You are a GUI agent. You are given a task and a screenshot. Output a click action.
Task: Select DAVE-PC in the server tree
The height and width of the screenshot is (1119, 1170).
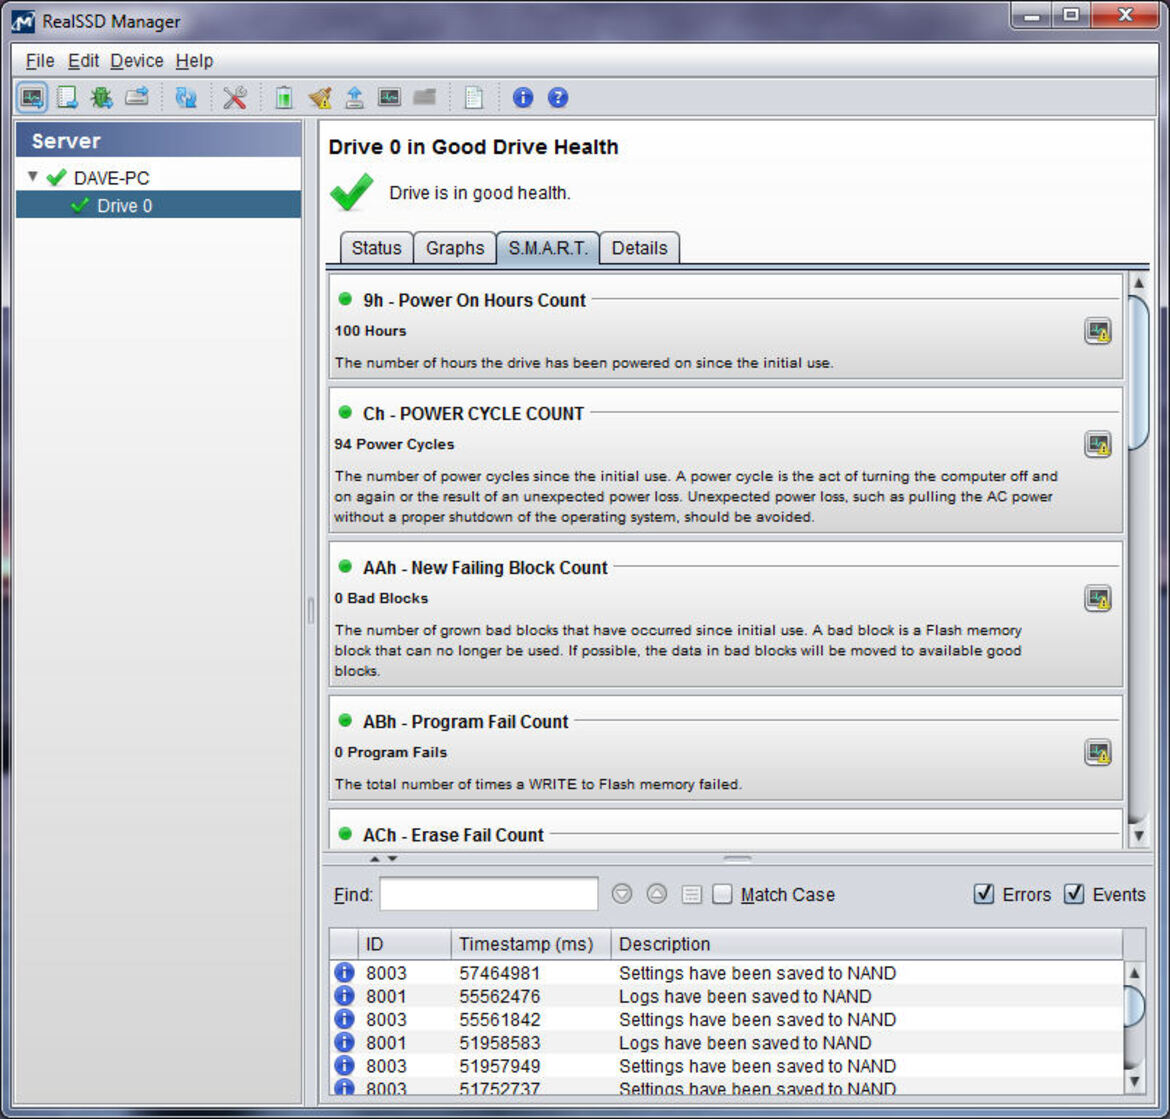click(x=111, y=178)
